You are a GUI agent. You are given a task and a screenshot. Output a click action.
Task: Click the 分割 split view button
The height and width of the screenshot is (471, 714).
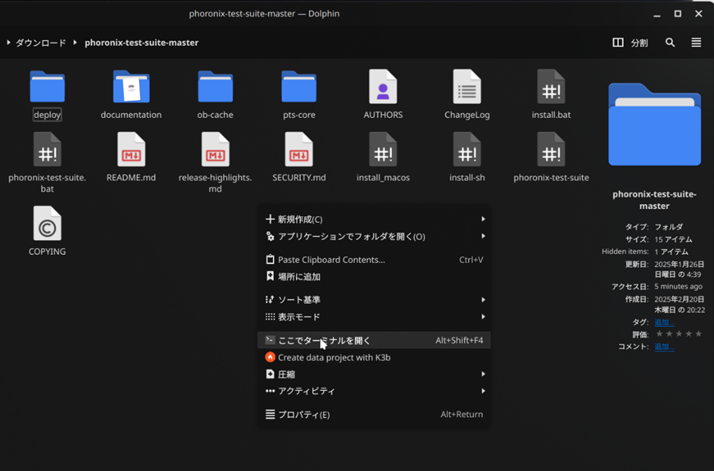pyautogui.click(x=630, y=42)
